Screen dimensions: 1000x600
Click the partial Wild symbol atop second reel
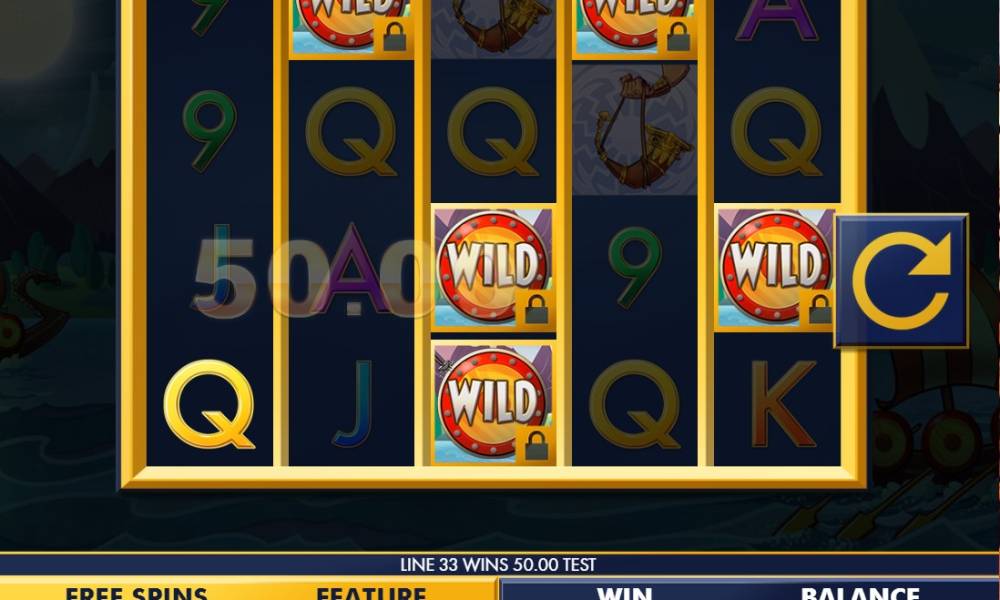click(351, 29)
